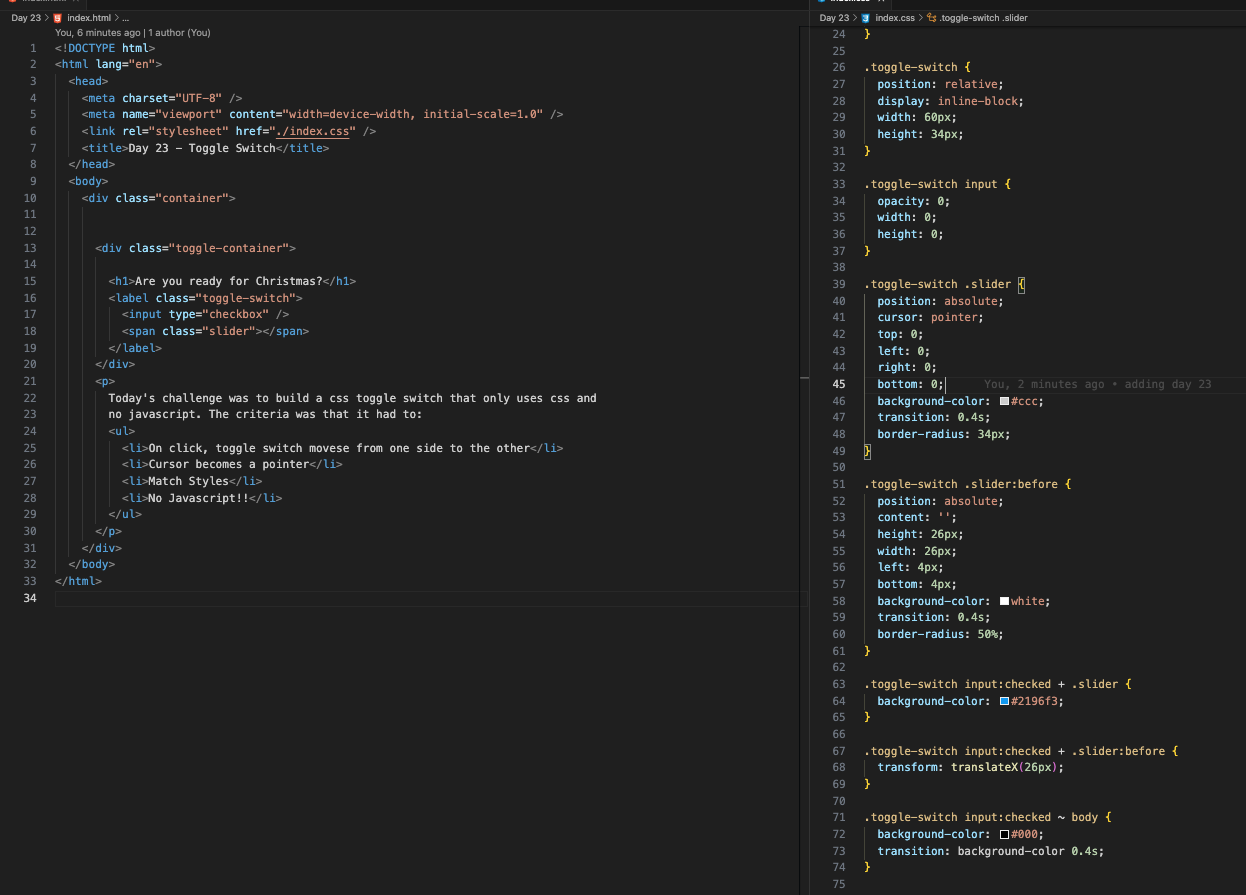Image resolution: width=1246 pixels, height=895 pixels.
Task: Expand the Day 23 breadcrumb above index.html
Action: click(25, 18)
